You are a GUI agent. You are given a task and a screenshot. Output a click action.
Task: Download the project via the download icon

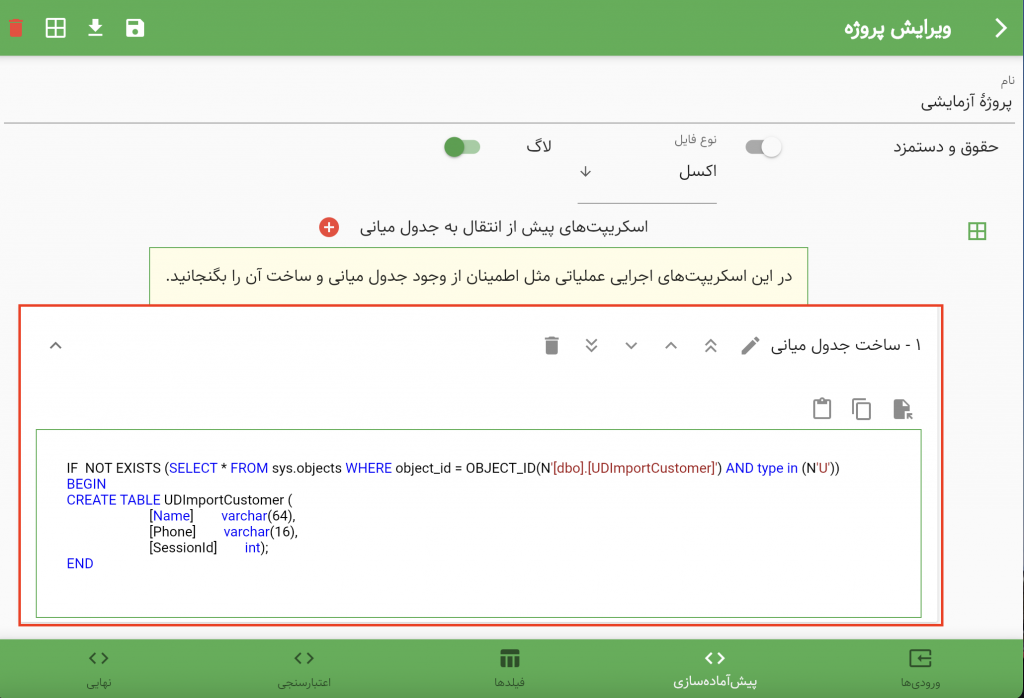point(95,27)
